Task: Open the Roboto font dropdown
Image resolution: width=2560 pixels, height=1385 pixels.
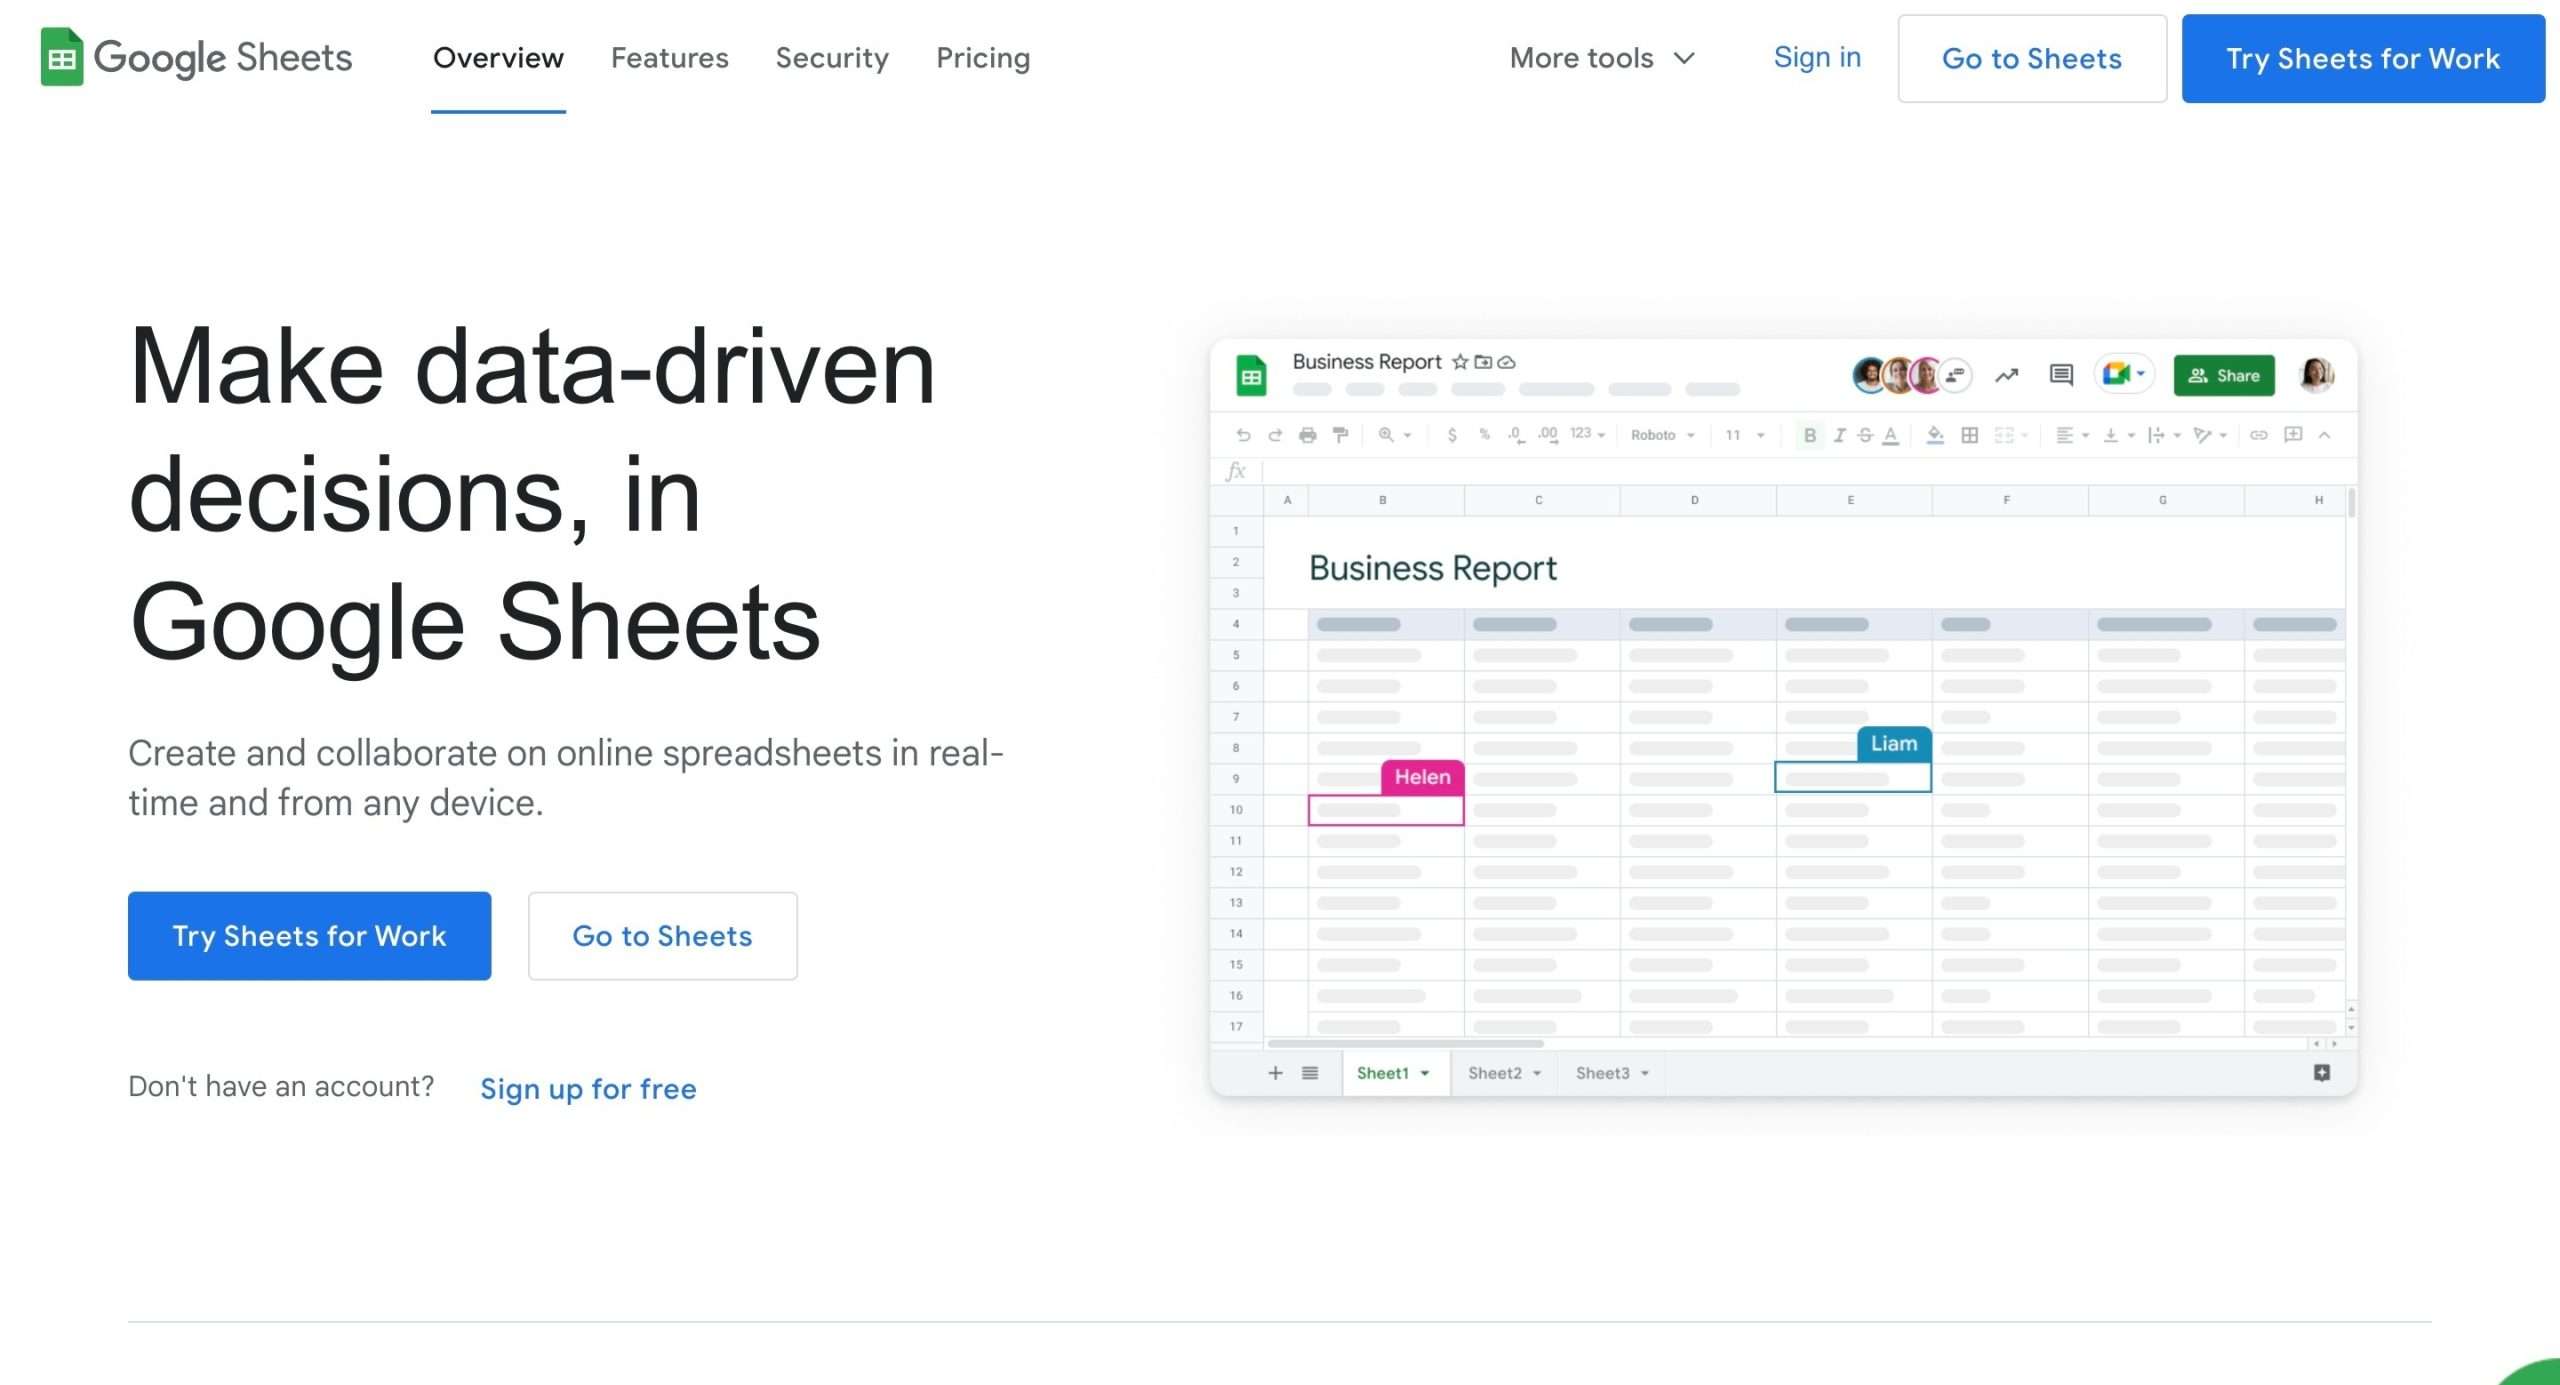Action: [x=1662, y=435]
